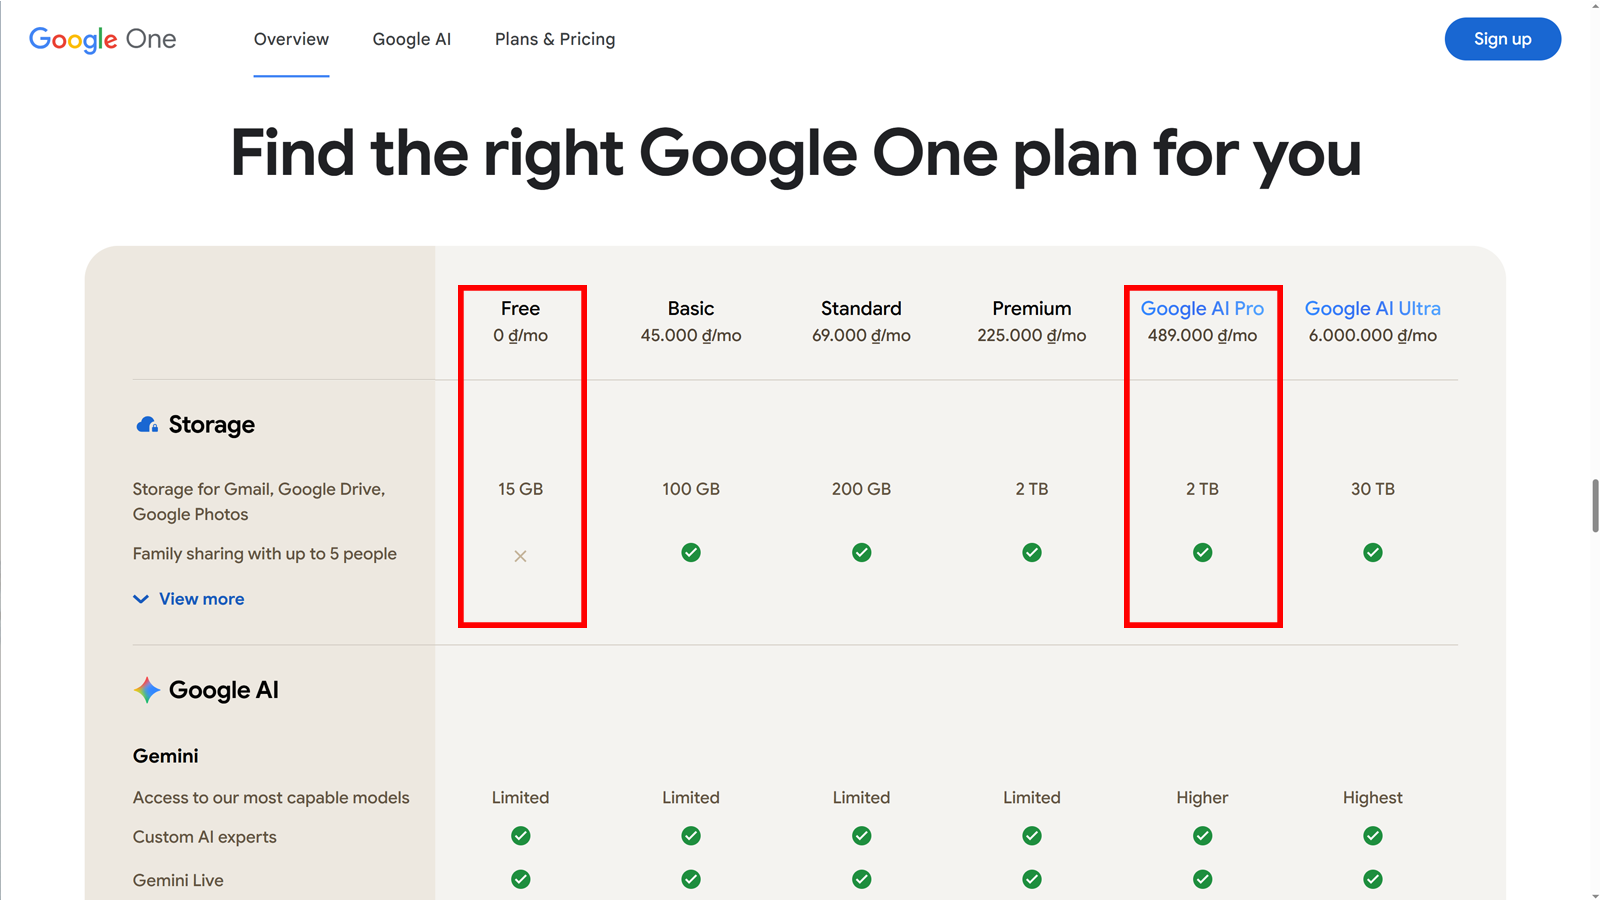Click the page vertical scrollbar thumb

[1594, 506]
